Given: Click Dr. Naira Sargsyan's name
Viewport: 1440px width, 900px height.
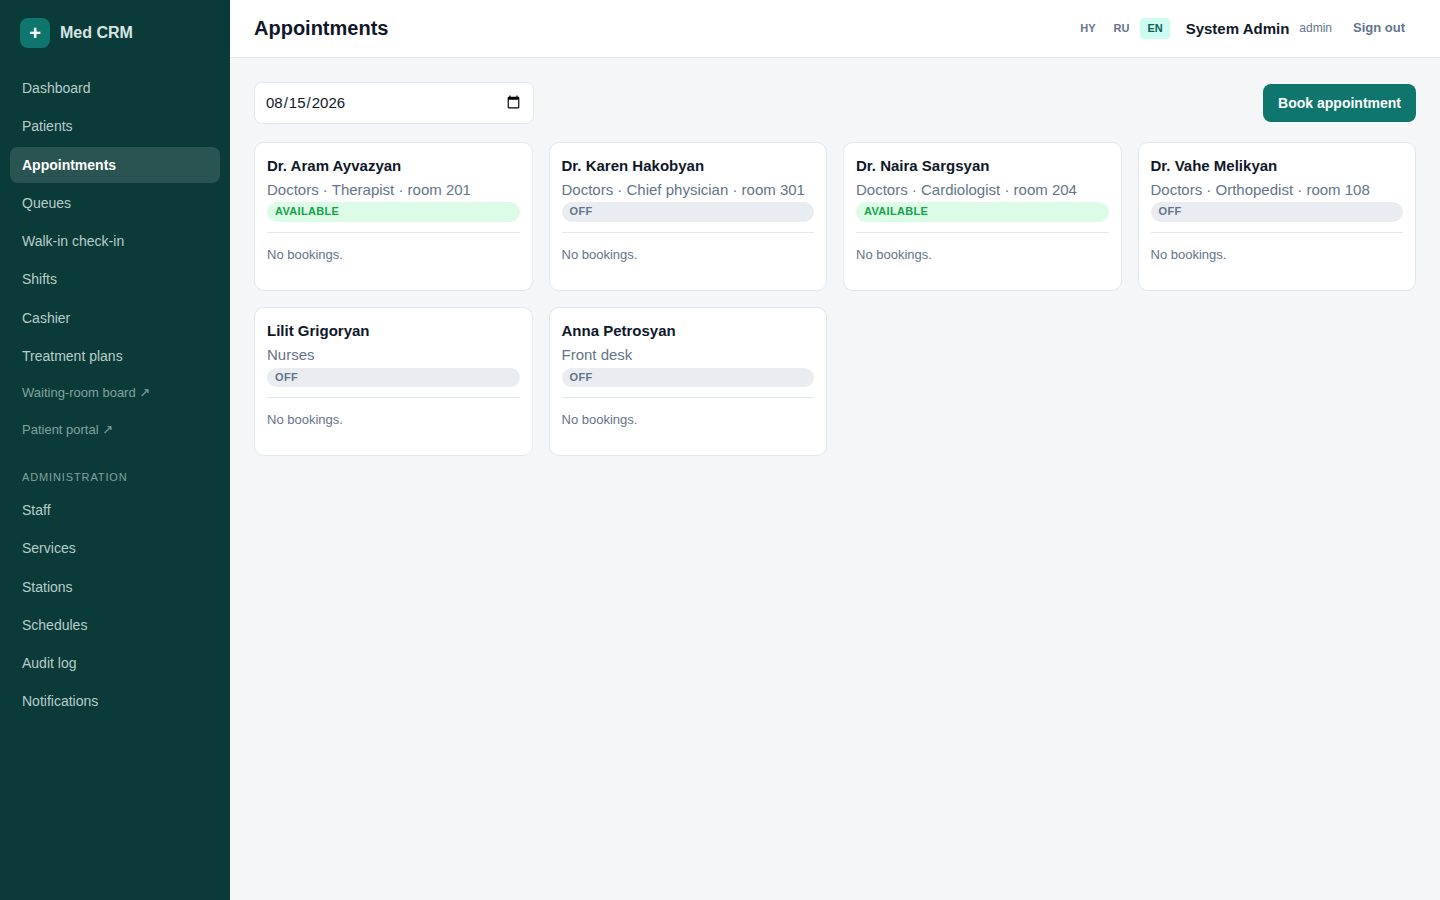Looking at the screenshot, I should 923,166.
